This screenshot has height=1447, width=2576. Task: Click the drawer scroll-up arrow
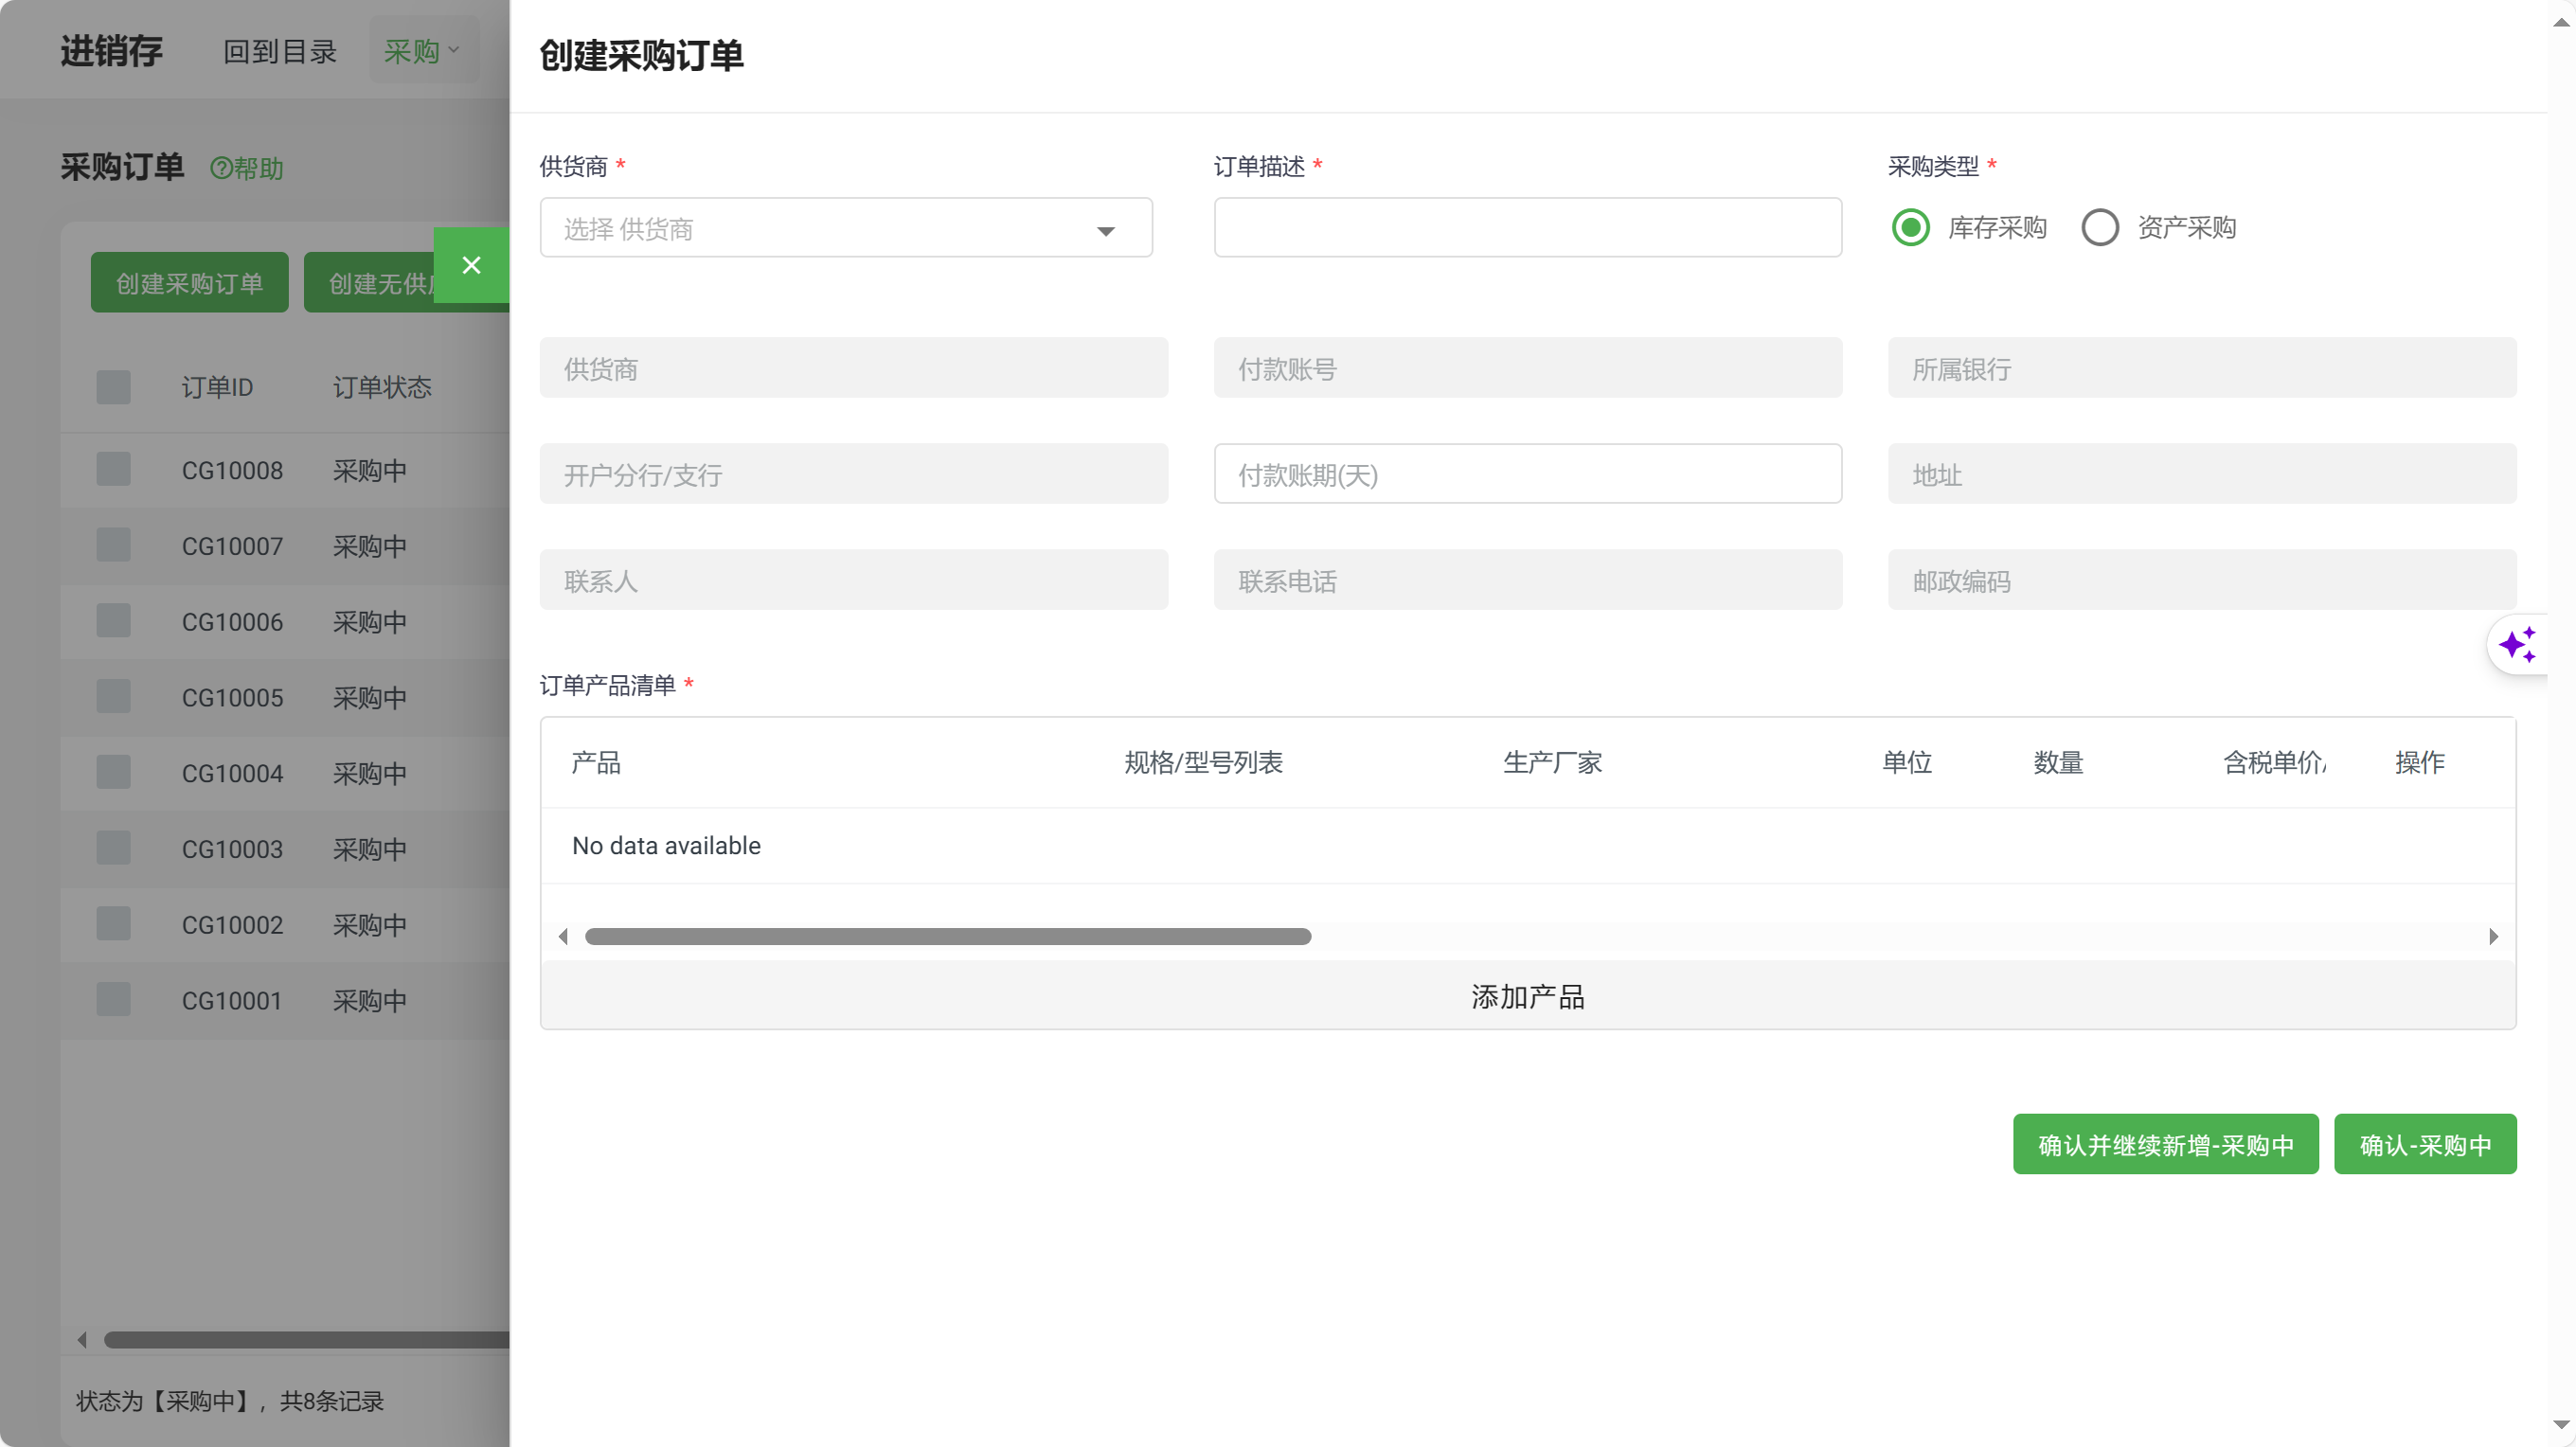[x=2561, y=22]
